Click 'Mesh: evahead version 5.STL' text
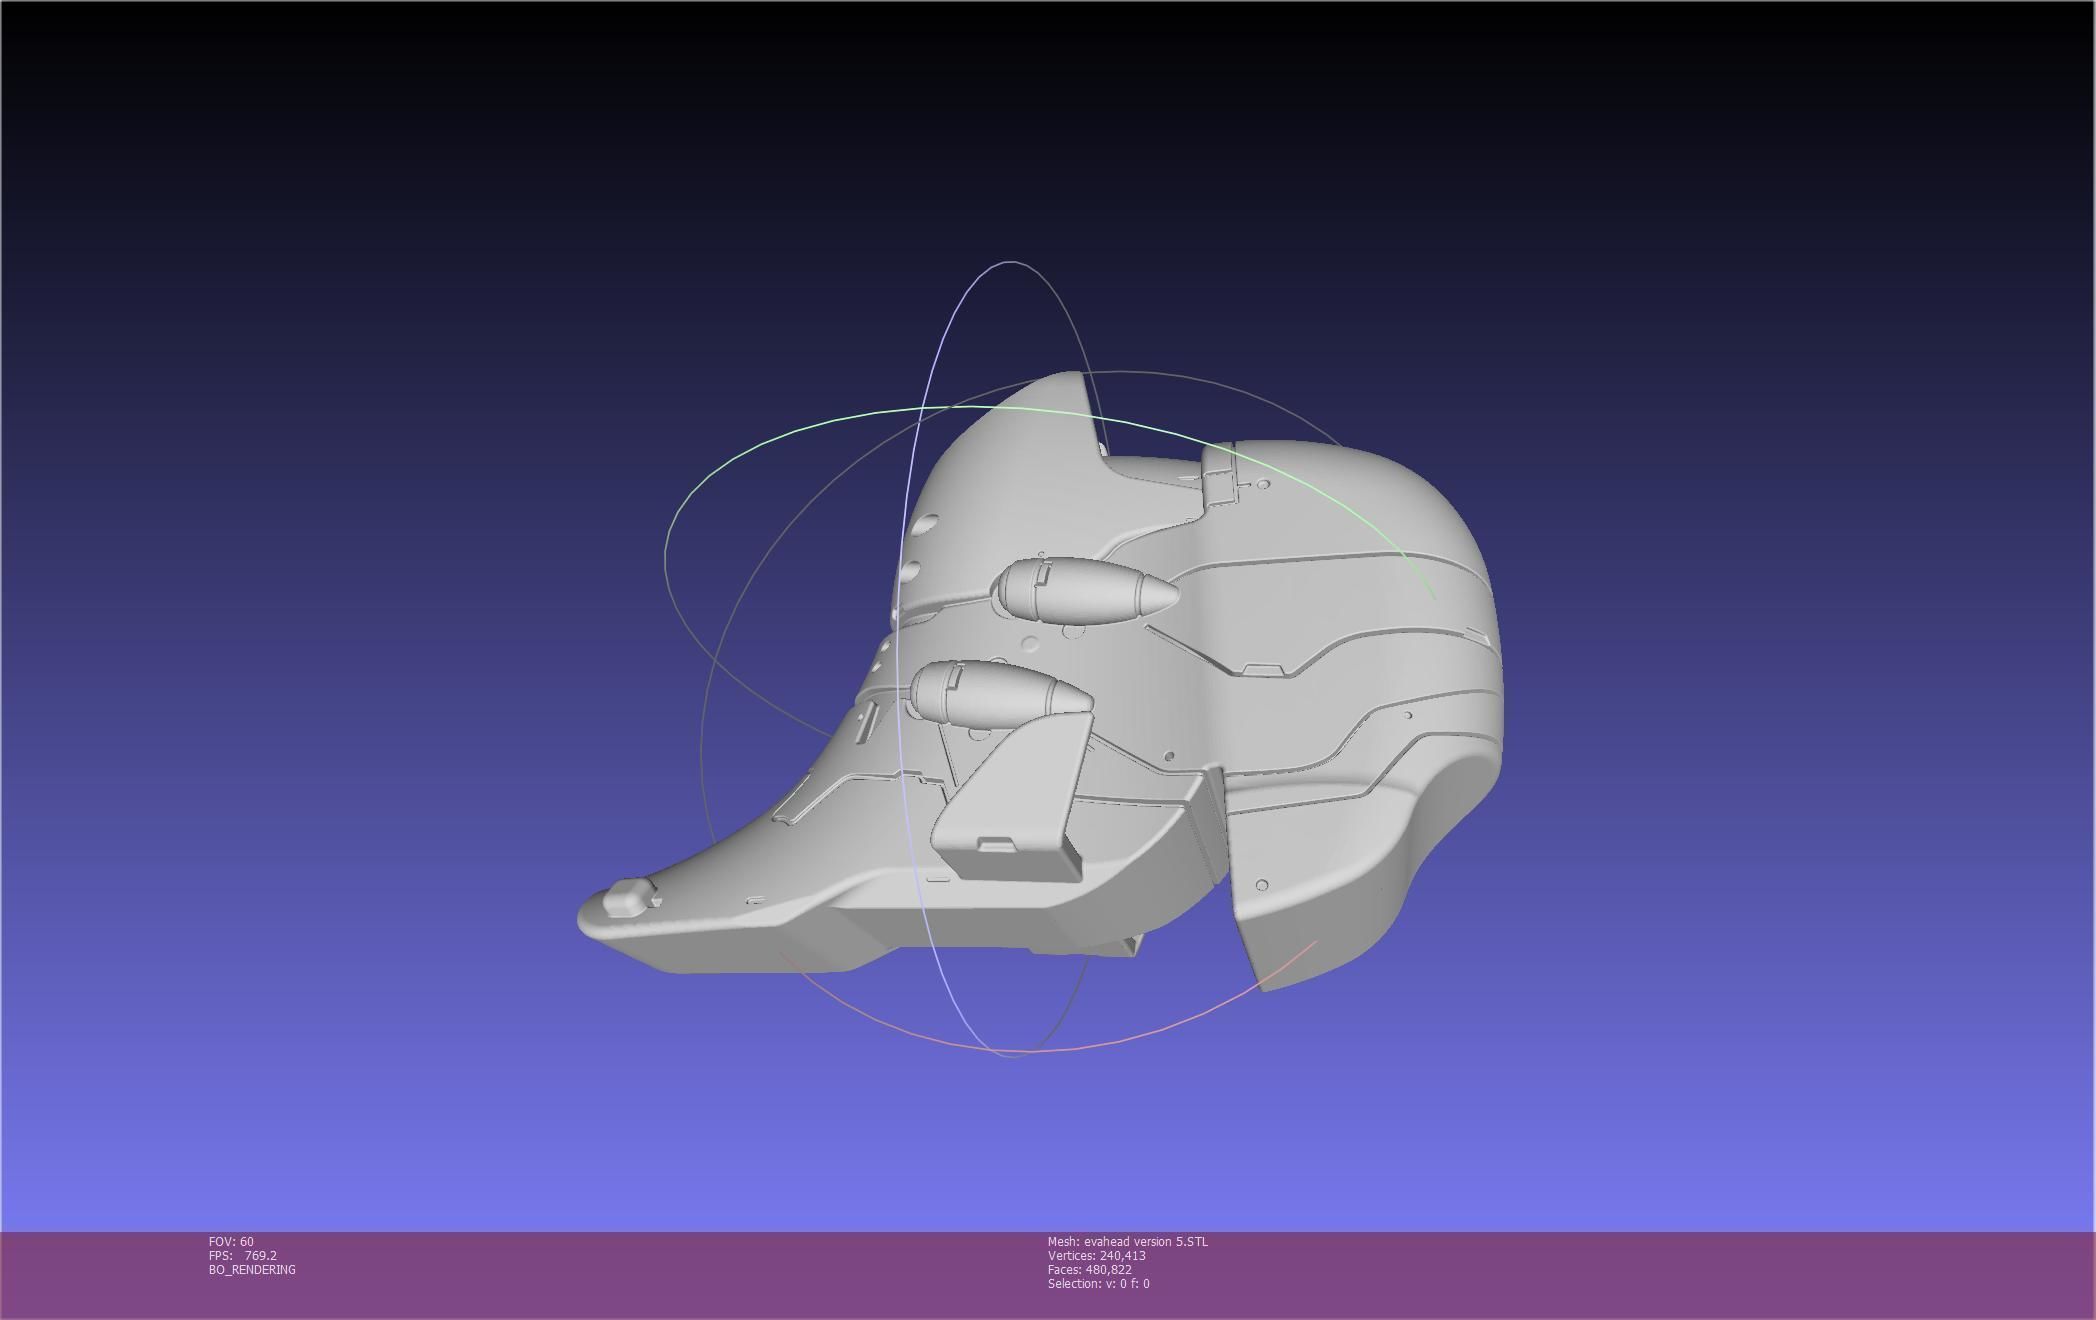2096x1320 pixels. [1127, 1241]
